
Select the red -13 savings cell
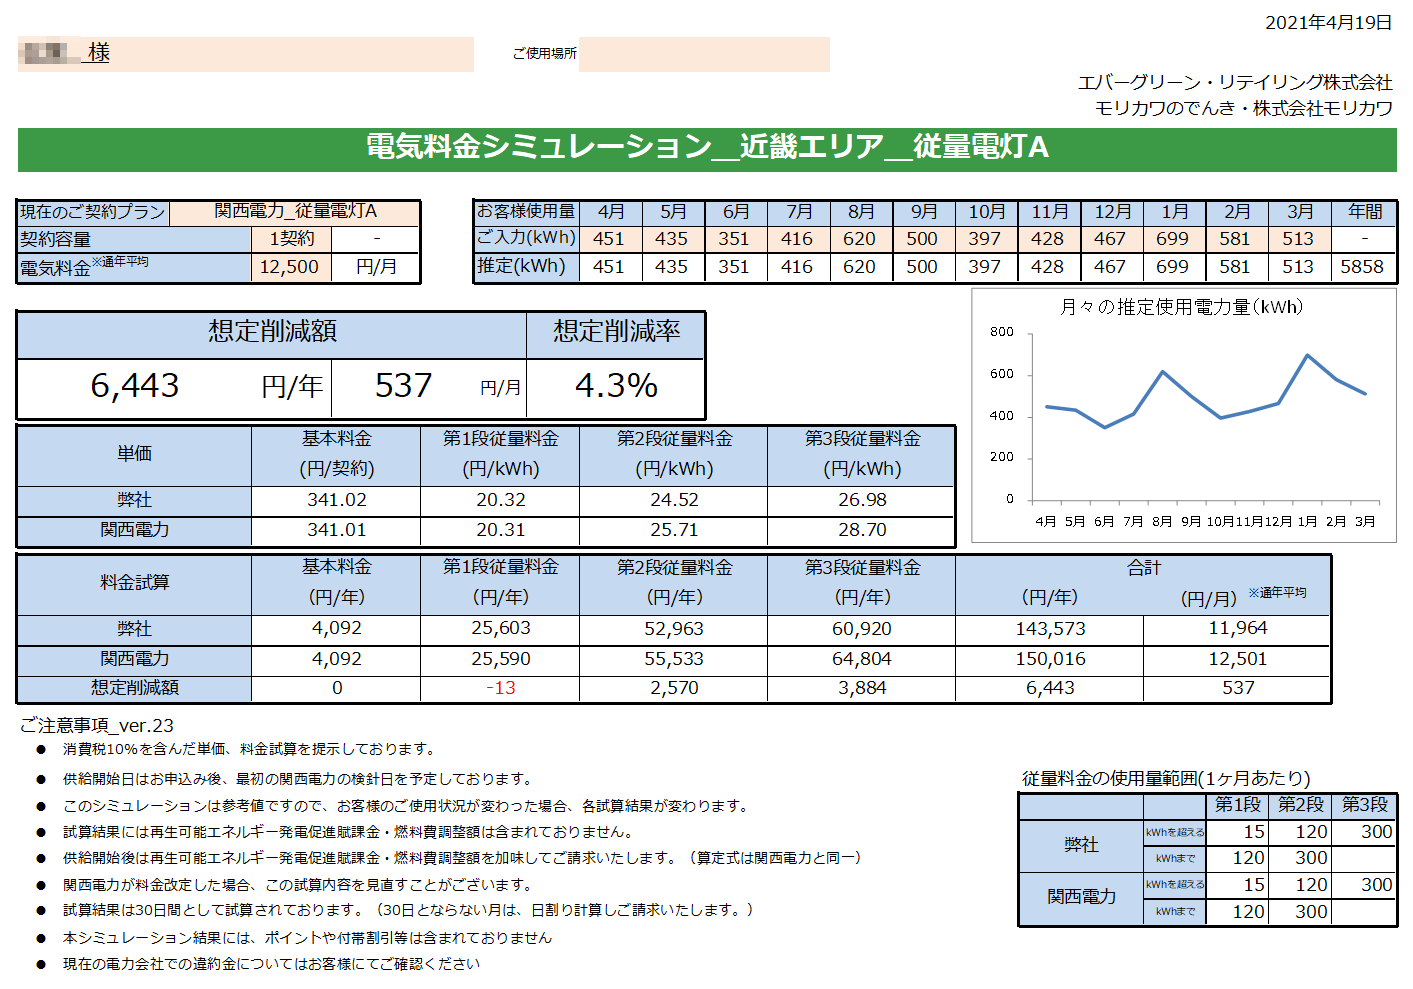[x=501, y=688]
